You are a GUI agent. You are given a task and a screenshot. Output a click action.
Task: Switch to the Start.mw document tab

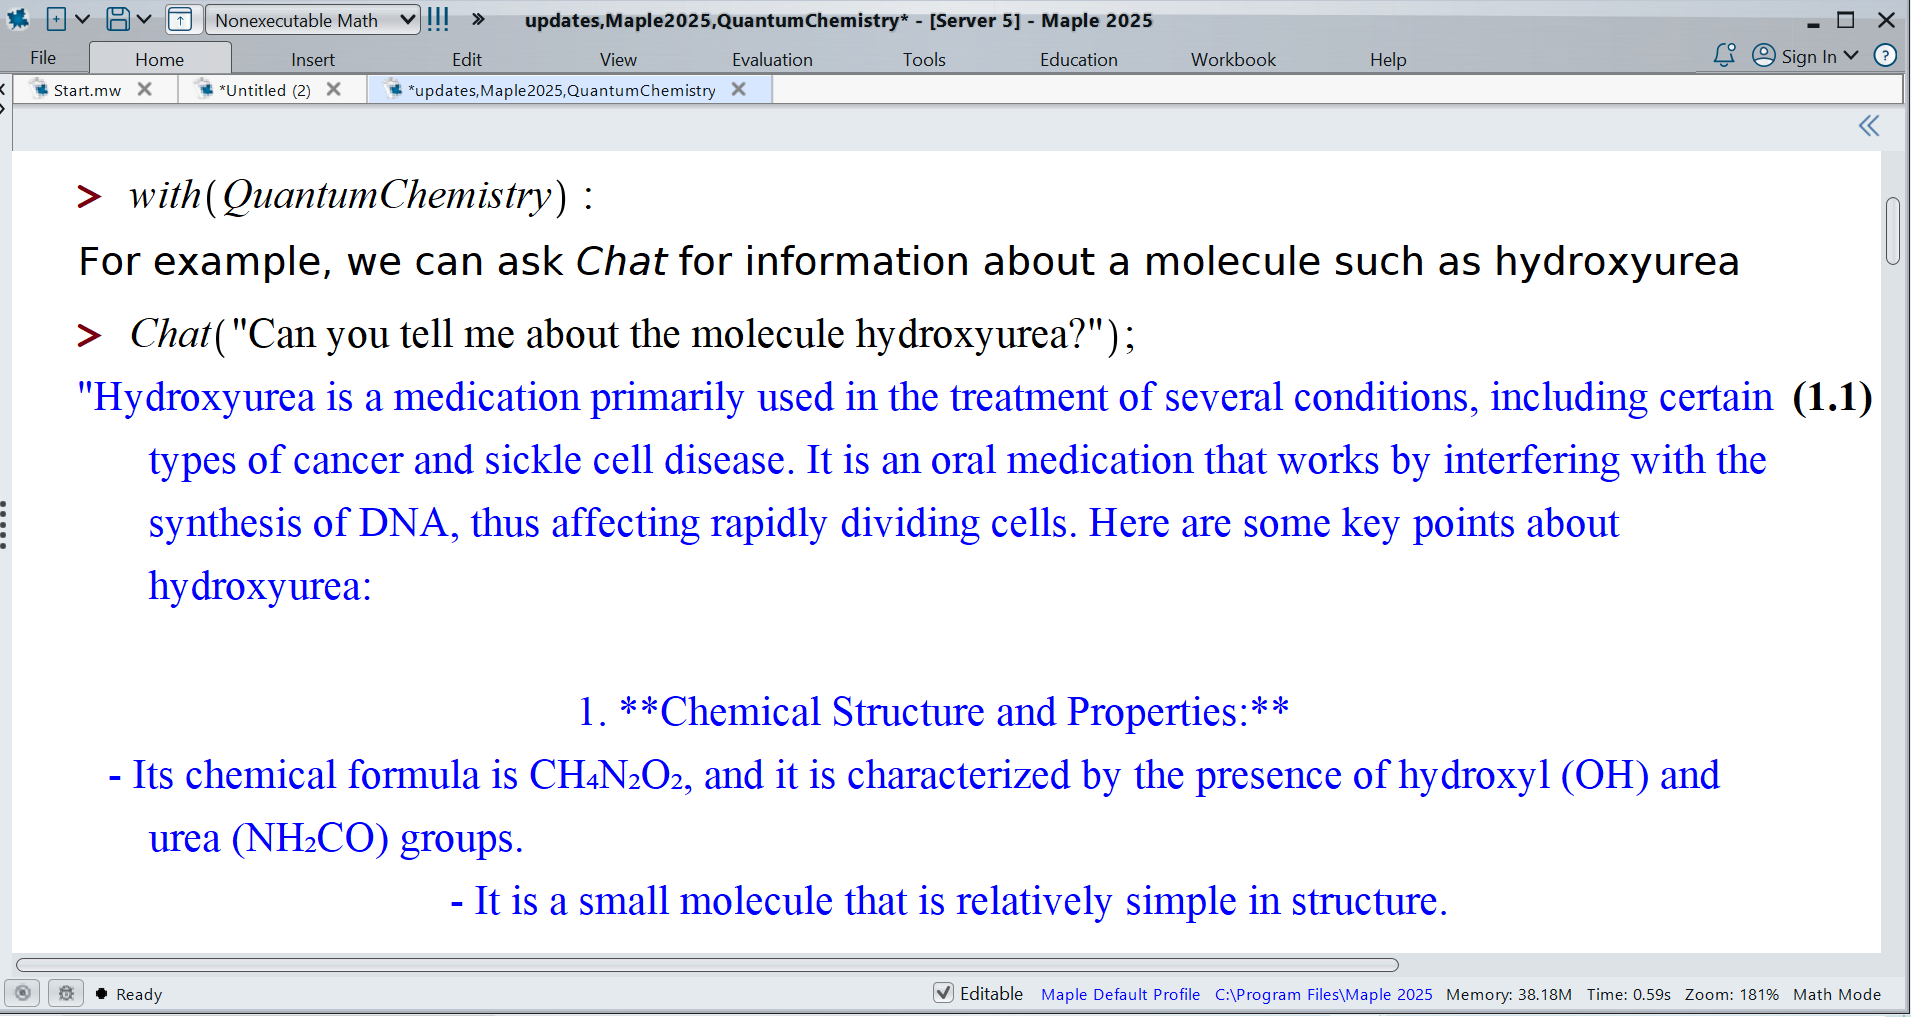pyautogui.click(x=87, y=90)
